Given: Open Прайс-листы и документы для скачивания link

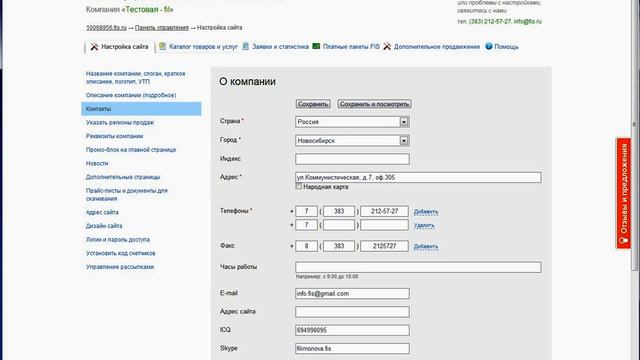Looking at the screenshot, I should [x=127, y=195].
